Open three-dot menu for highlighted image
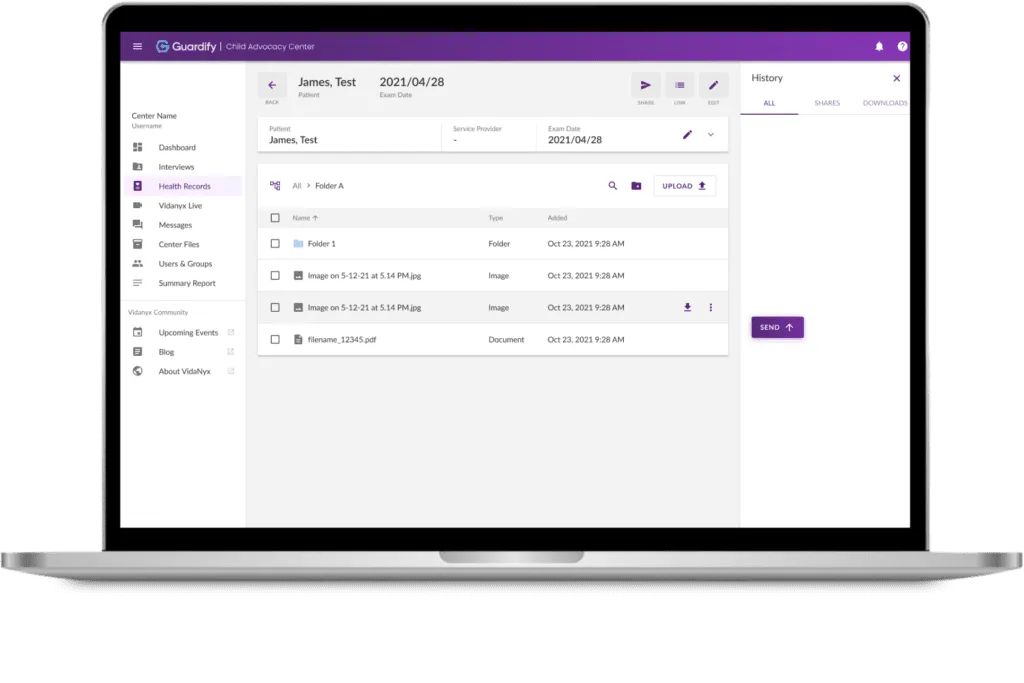The width and height of the screenshot is (1024, 683). (711, 308)
